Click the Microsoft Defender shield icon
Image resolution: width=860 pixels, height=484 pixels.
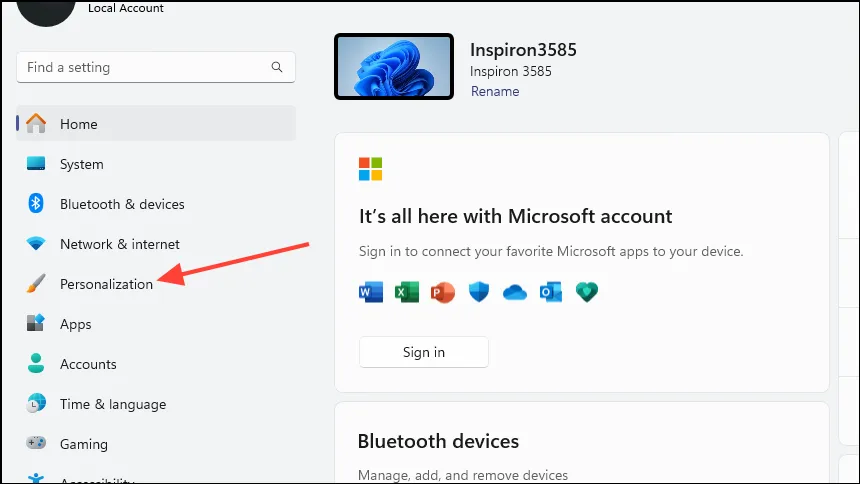coord(479,292)
